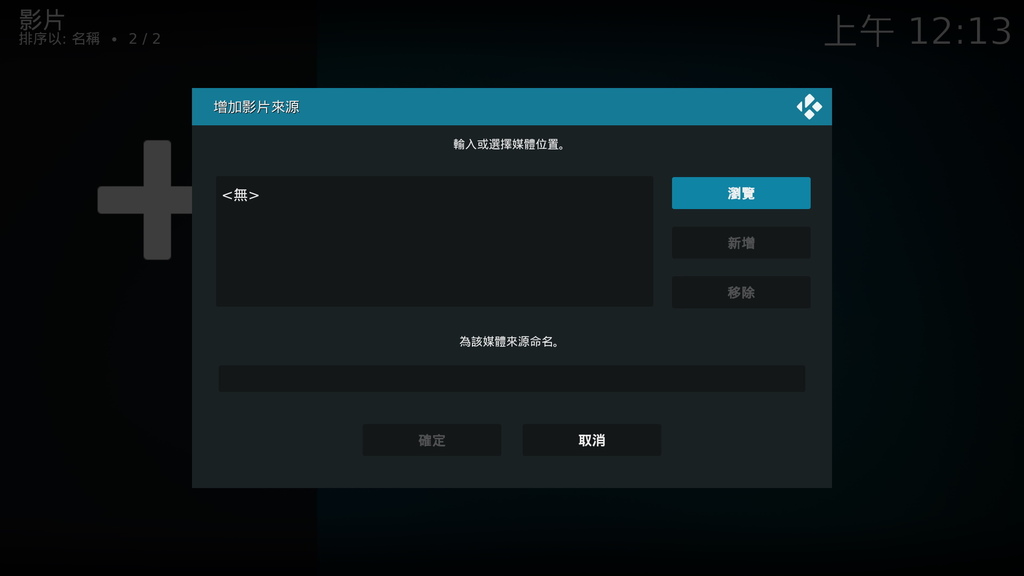Click the 輸入或選擇媒體位置 label
This screenshot has width=1024, height=576.
coord(509,144)
